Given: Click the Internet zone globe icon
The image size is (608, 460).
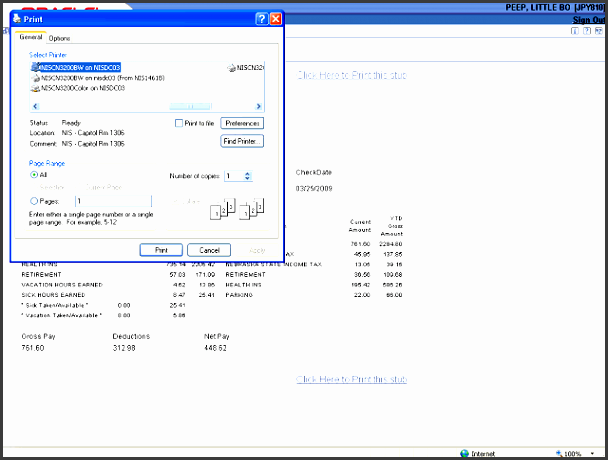Looking at the screenshot, I should point(465,453).
